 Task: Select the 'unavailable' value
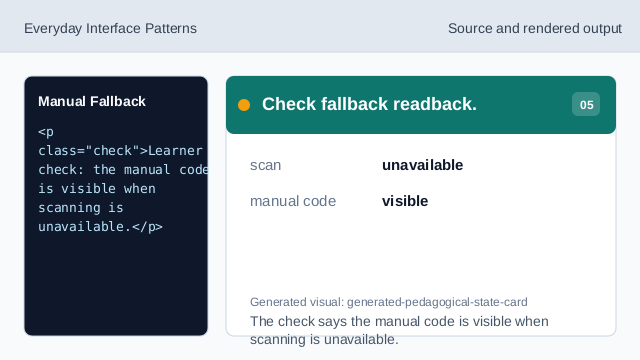click(x=422, y=165)
